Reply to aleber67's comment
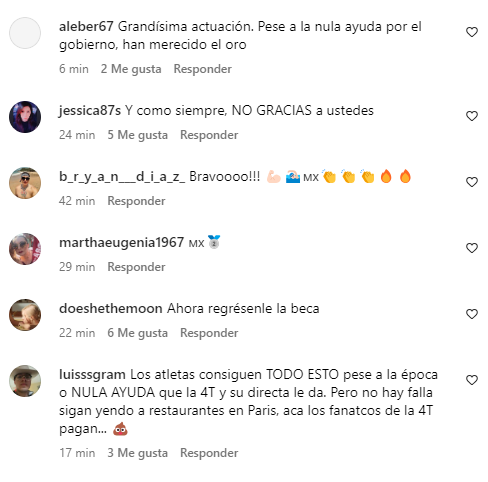Viewport: 488px width, 482px height. [x=203, y=69]
